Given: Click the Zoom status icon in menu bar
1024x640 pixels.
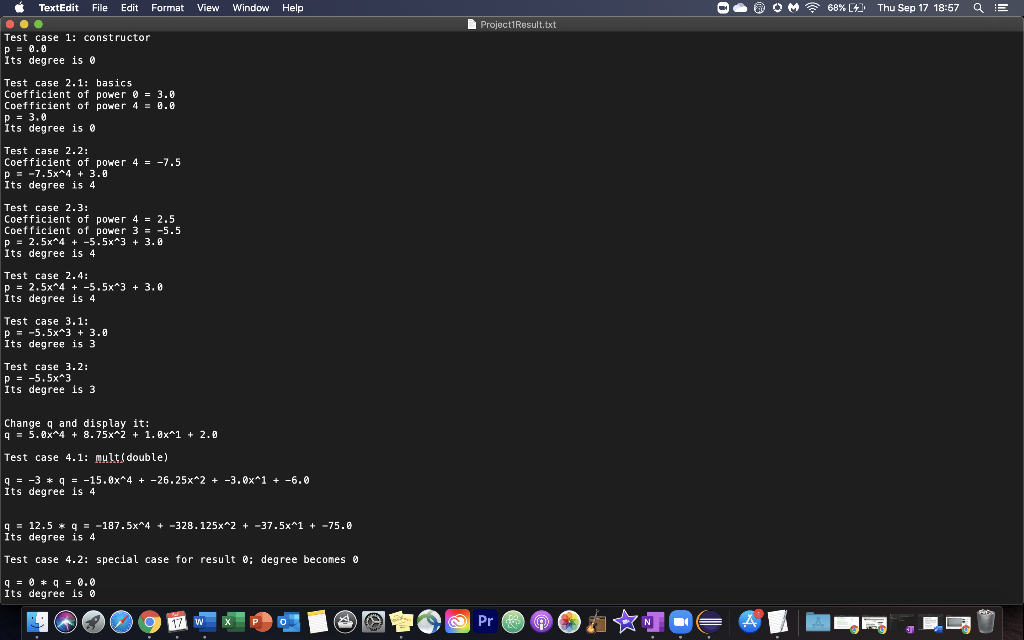Looking at the screenshot, I should tap(723, 8).
